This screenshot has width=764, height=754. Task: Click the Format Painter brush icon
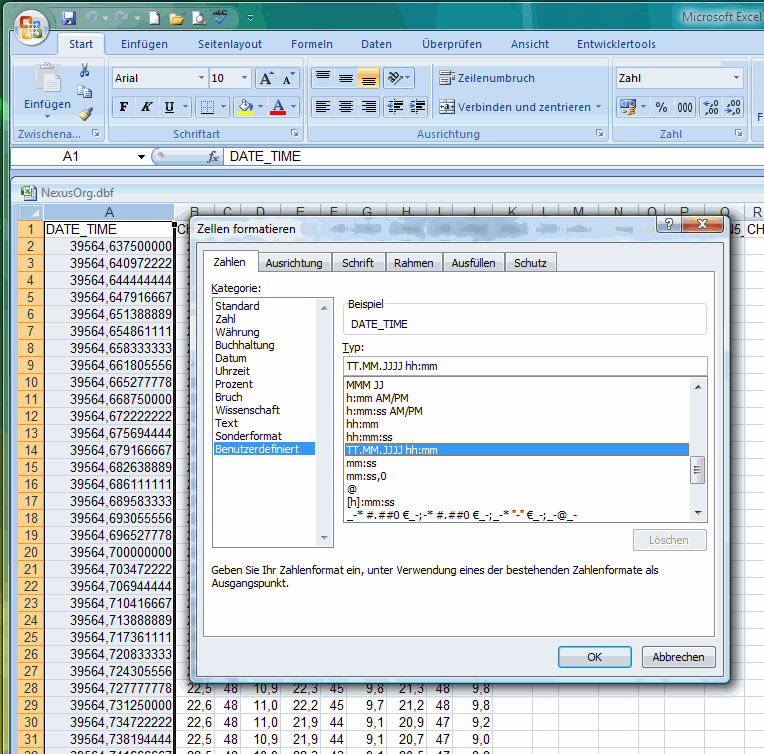coord(85,114)
